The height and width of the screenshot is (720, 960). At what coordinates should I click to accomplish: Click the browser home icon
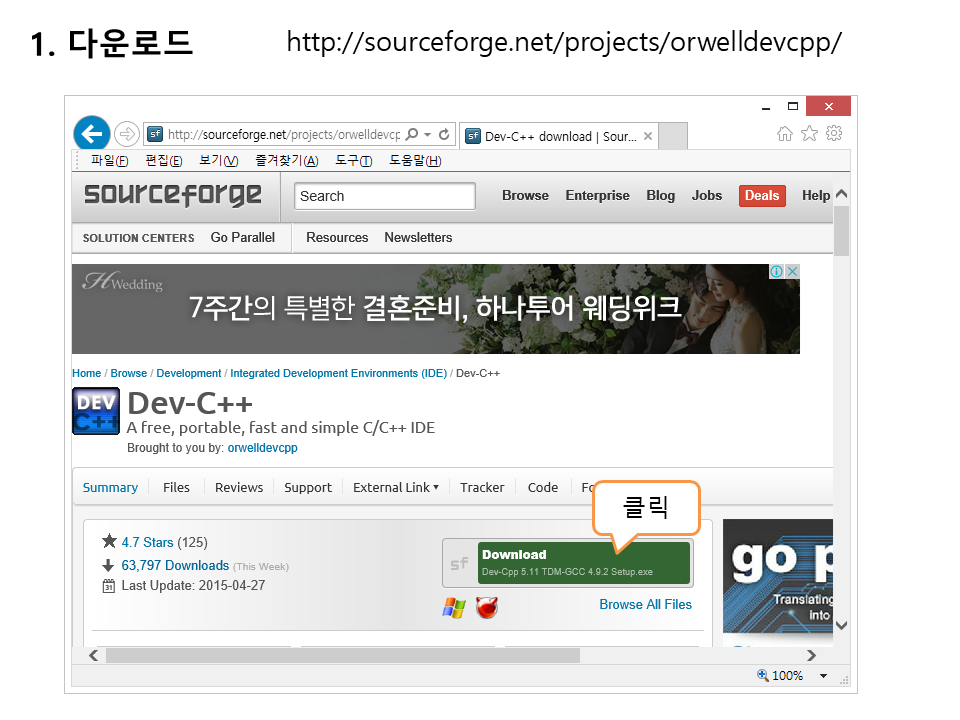tap(785, 133)
